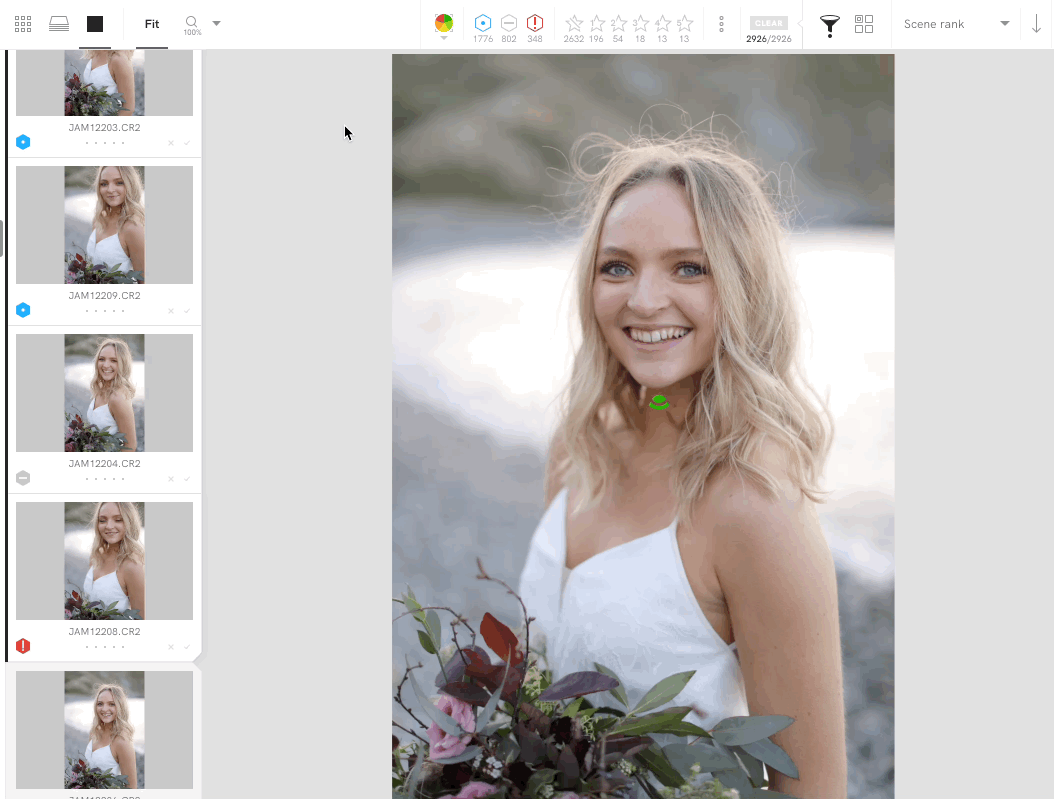The image size is (1054, 799).
Task: Filter by 1-star rating (196)
Action: tap(597, 24)
